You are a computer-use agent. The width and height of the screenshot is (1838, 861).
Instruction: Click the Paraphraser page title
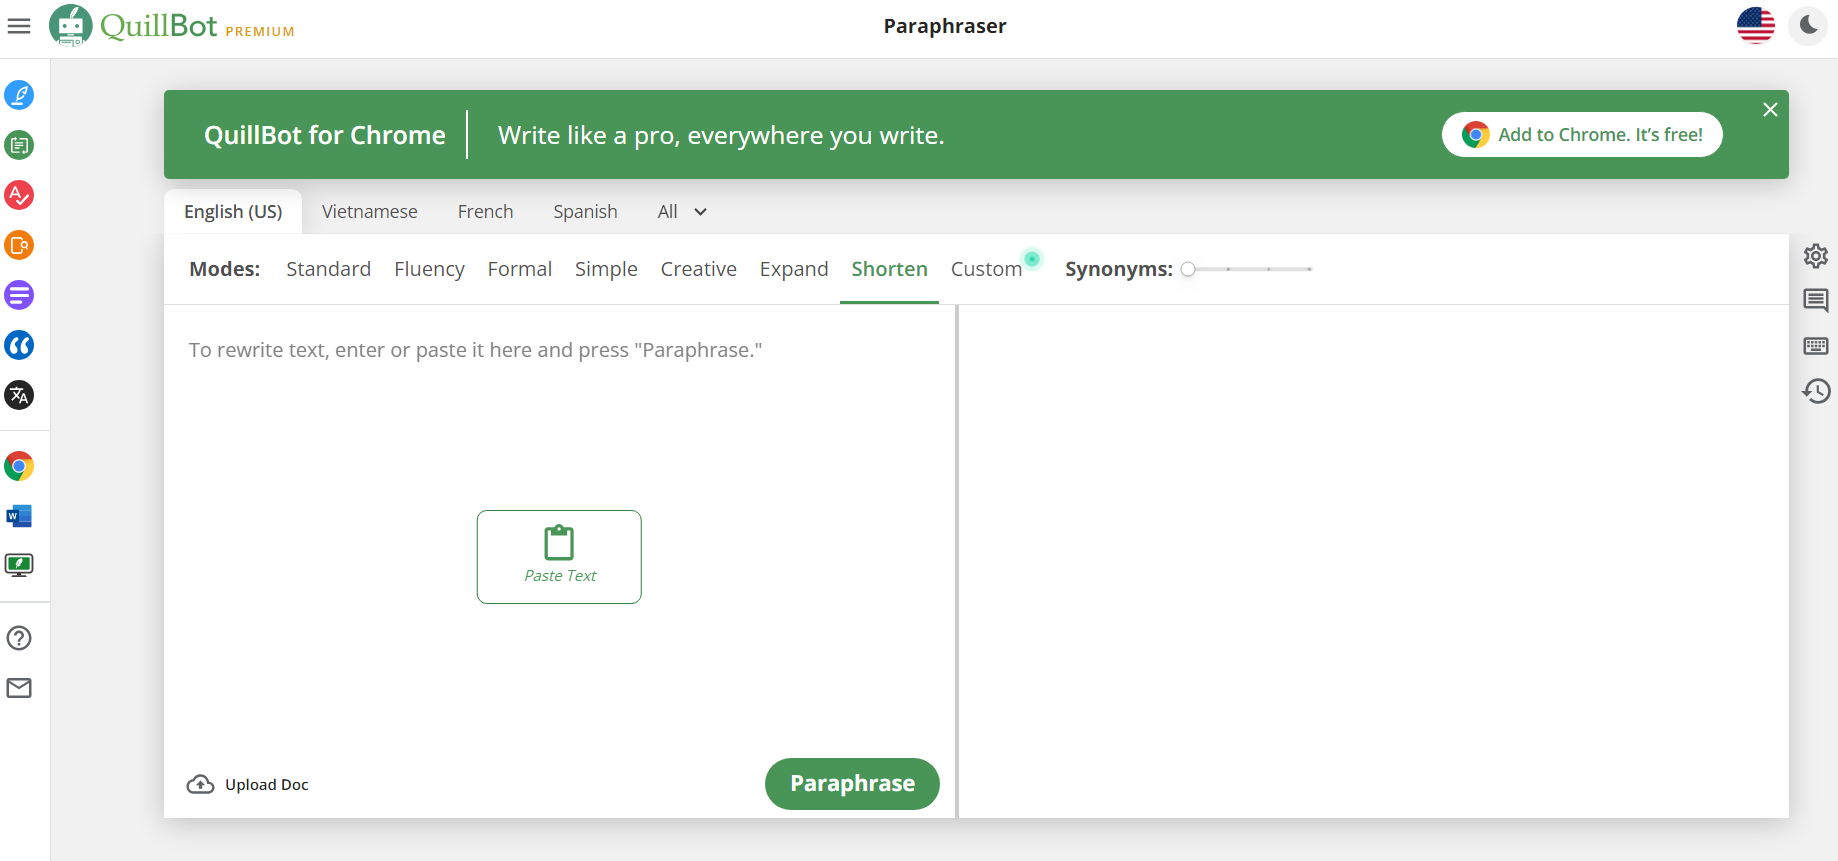point(945,26)
